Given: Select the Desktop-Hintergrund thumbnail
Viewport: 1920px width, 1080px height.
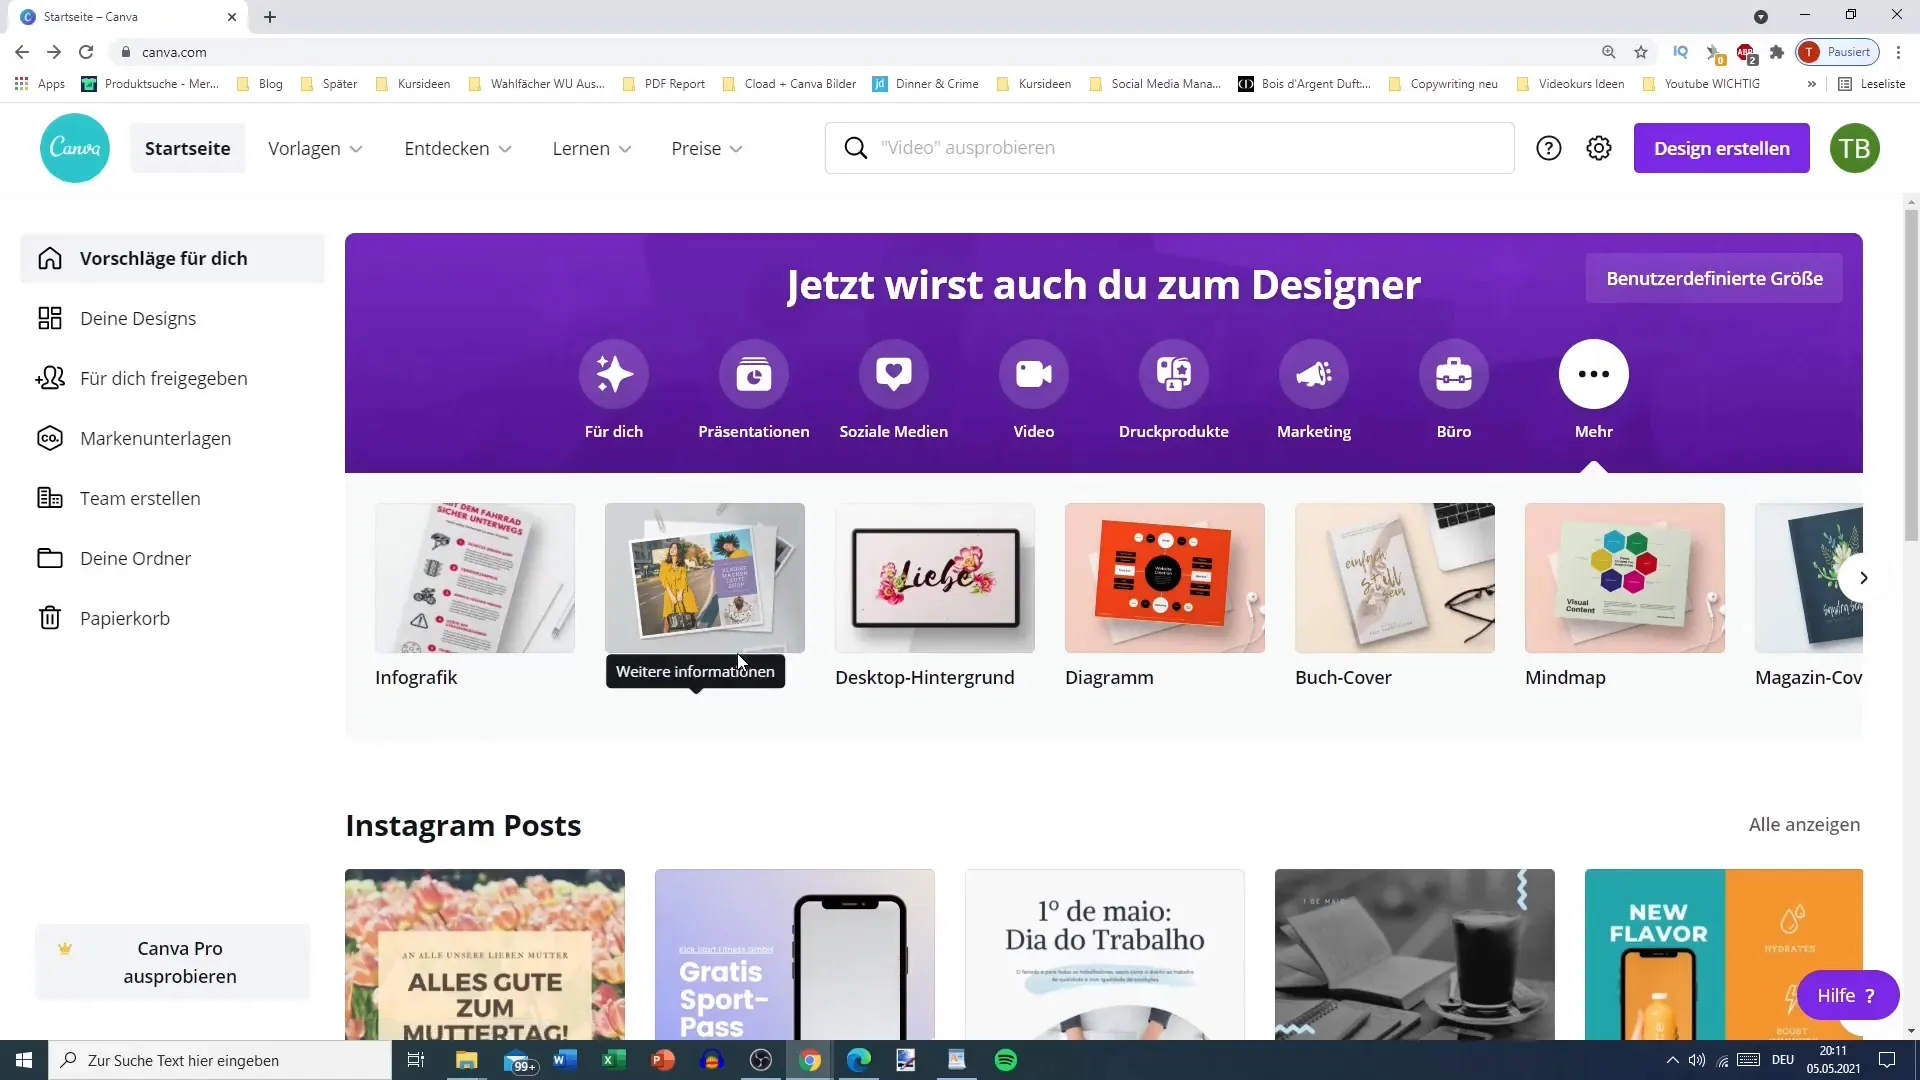Looking at the screenshot, I should click(935, 578).
